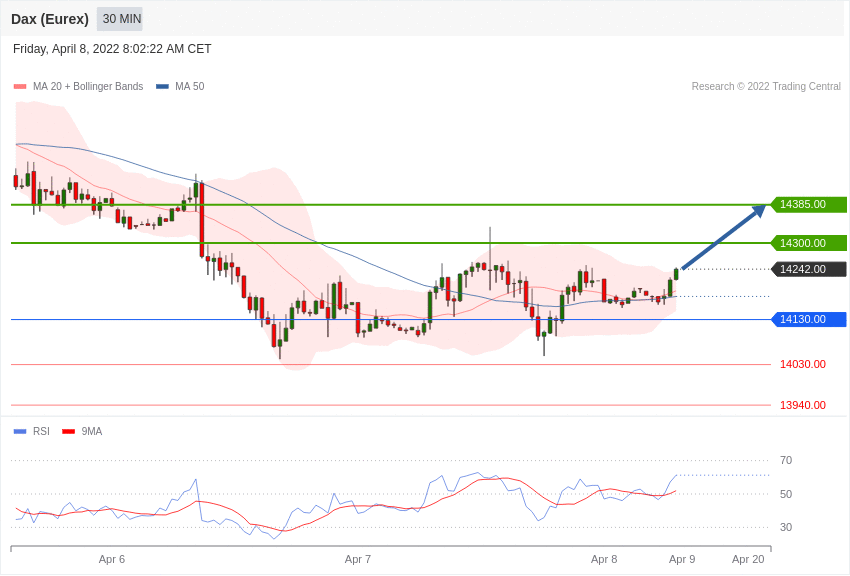The image size is (850, 576).
Task: Click the red 14030.00 support label
Action: (802, 365)
